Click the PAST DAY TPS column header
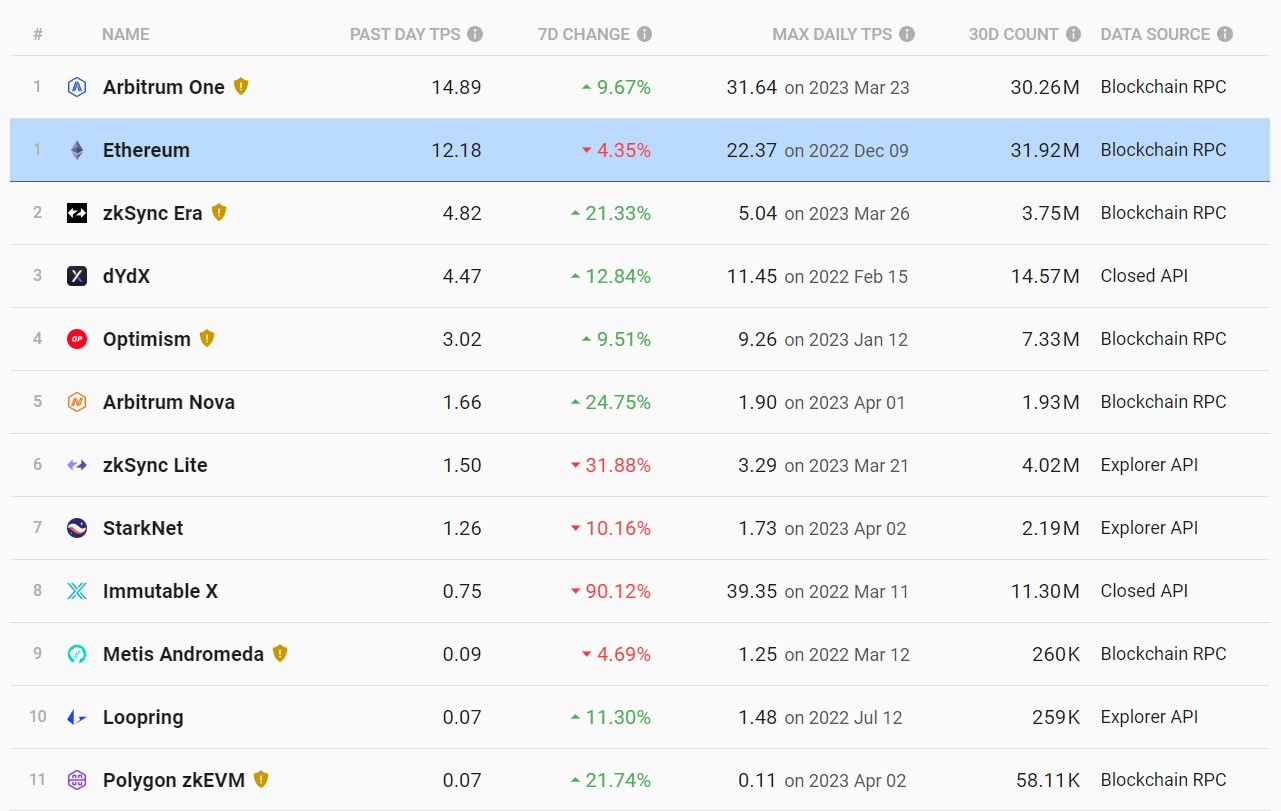This screenshot has width=1281, height=811. (405, 34)
